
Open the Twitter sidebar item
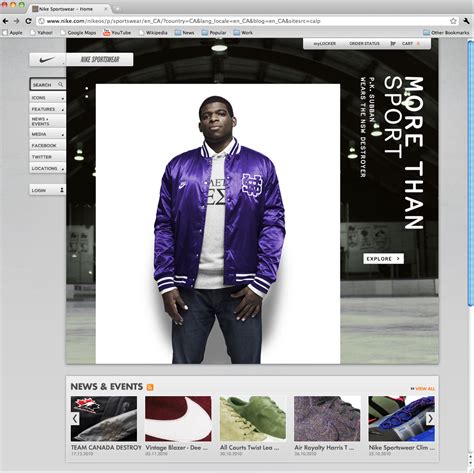point(48,157)
